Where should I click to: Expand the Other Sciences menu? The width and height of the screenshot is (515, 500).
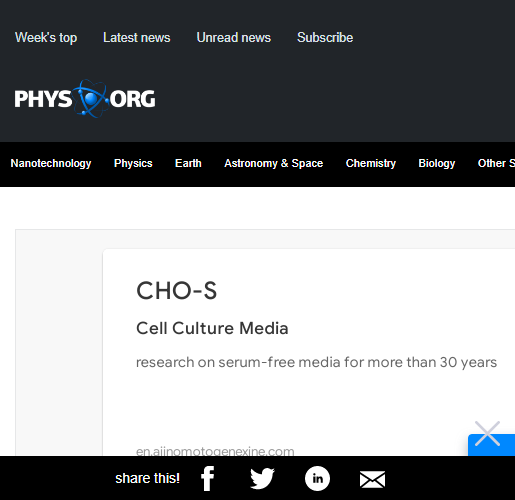tap(496, 163)
